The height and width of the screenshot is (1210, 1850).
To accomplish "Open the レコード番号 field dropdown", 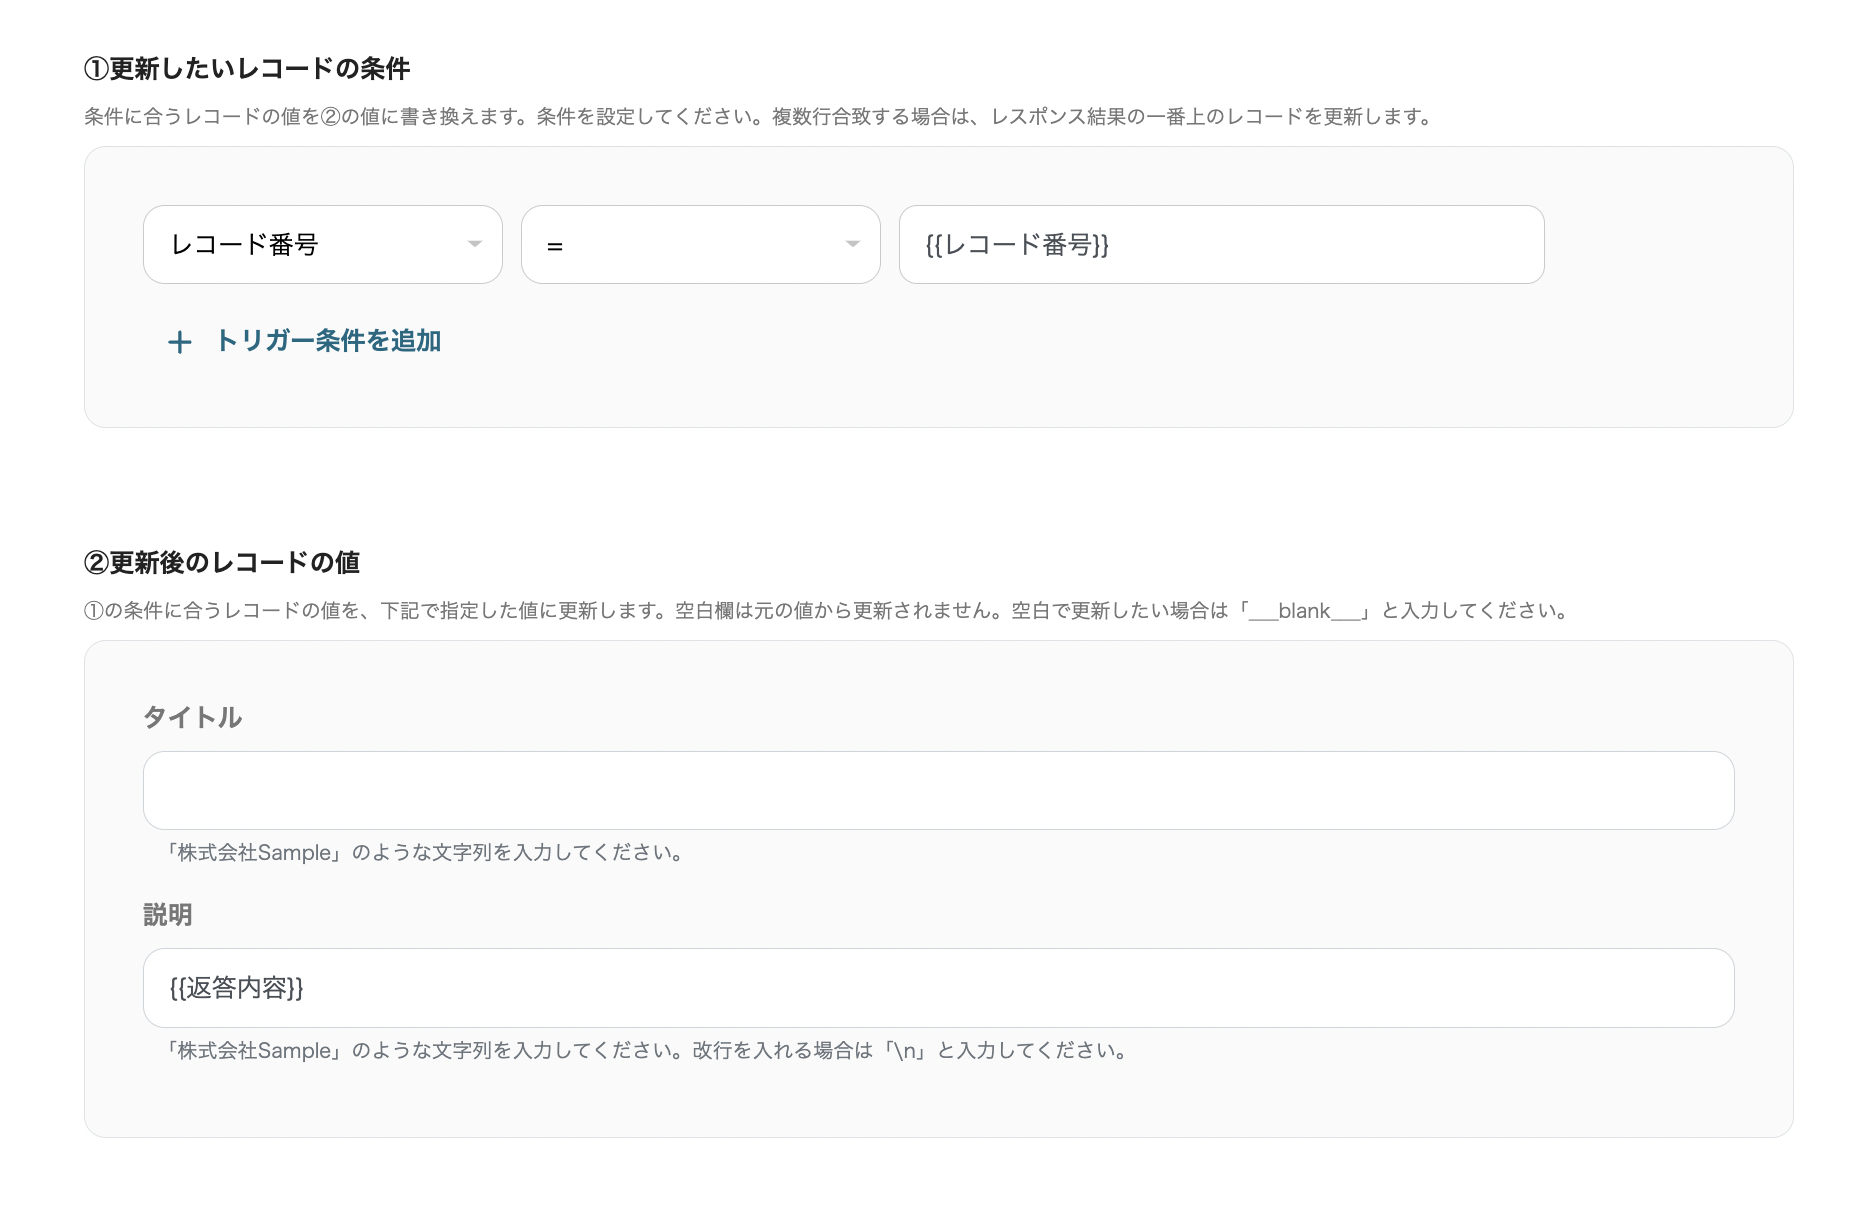I will [323, 245].
